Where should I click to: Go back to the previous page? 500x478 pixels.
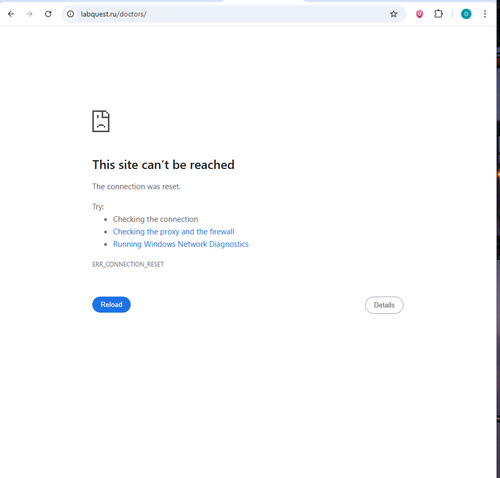point(11,14)
